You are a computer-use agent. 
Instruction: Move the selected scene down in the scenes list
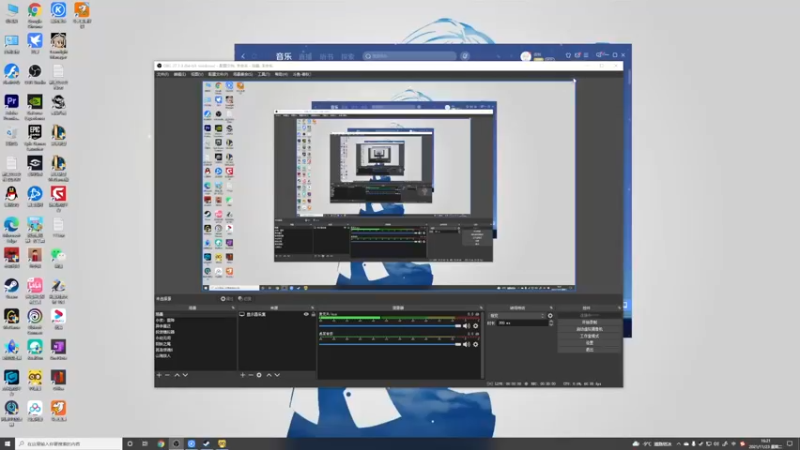click(185, 375)
